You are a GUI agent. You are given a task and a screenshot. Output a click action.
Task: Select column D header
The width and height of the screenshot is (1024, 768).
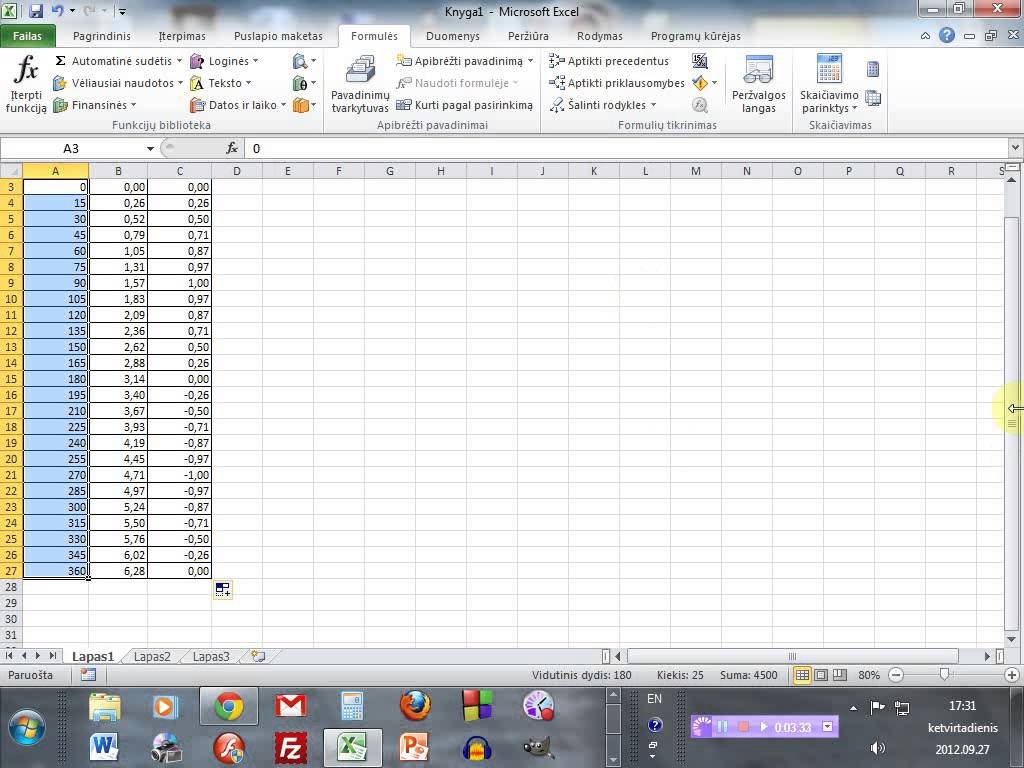point(236,171)
